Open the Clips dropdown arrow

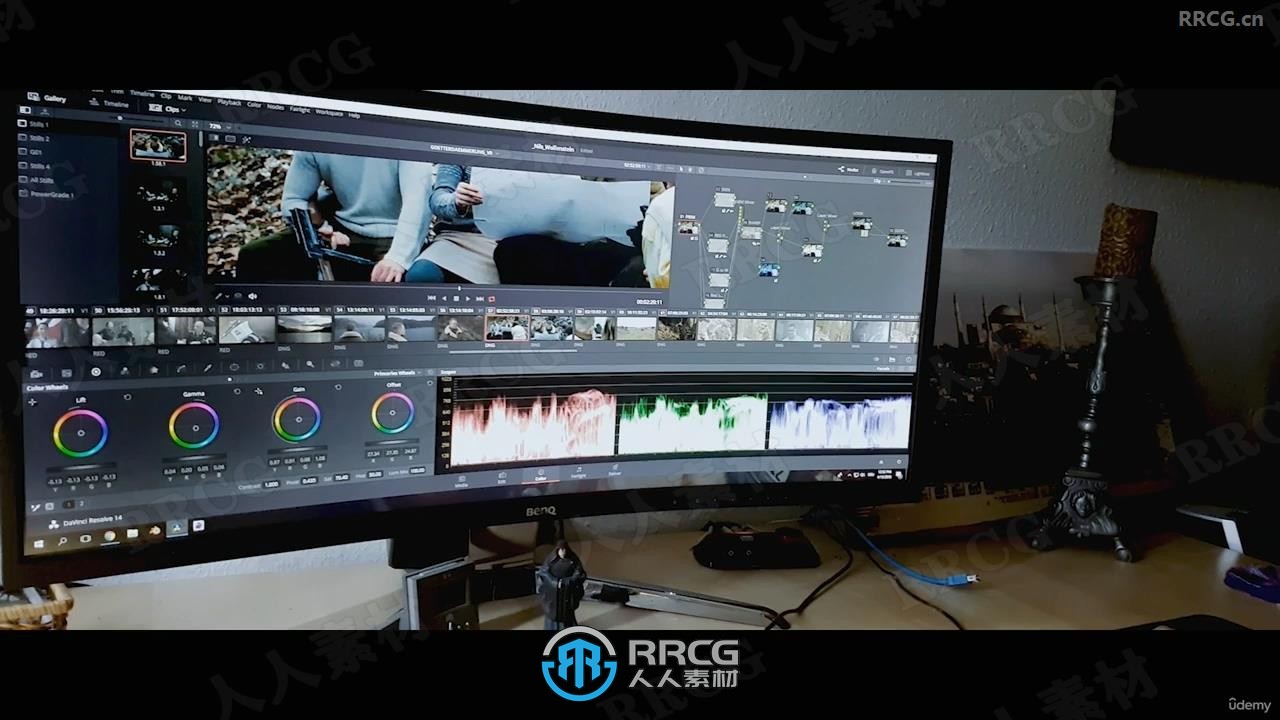tap(184, 110)
